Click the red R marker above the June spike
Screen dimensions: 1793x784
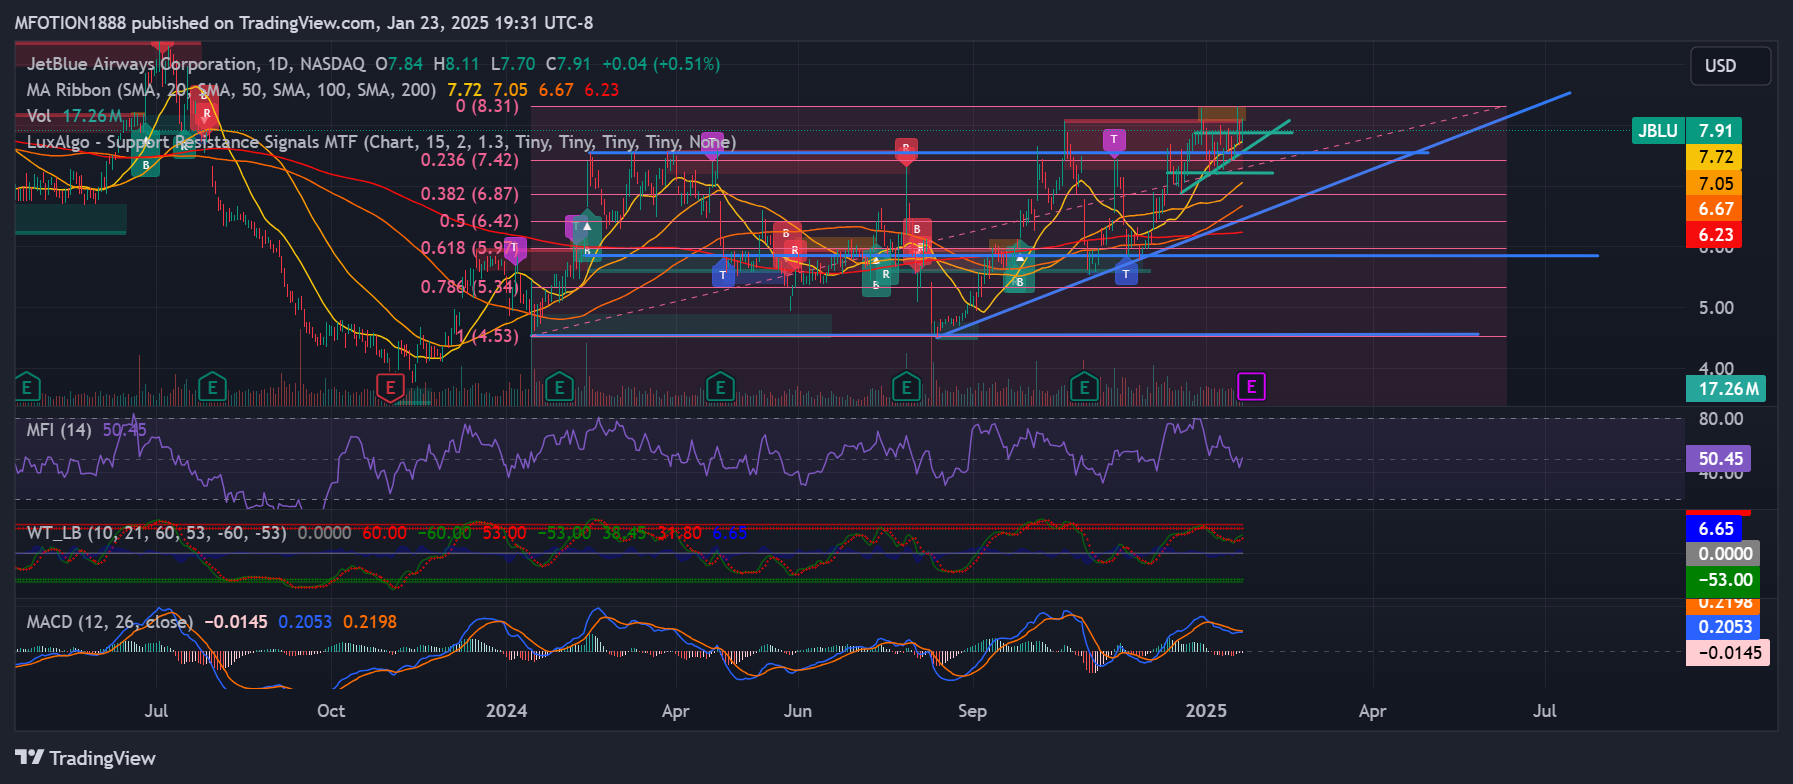(906, 151)
